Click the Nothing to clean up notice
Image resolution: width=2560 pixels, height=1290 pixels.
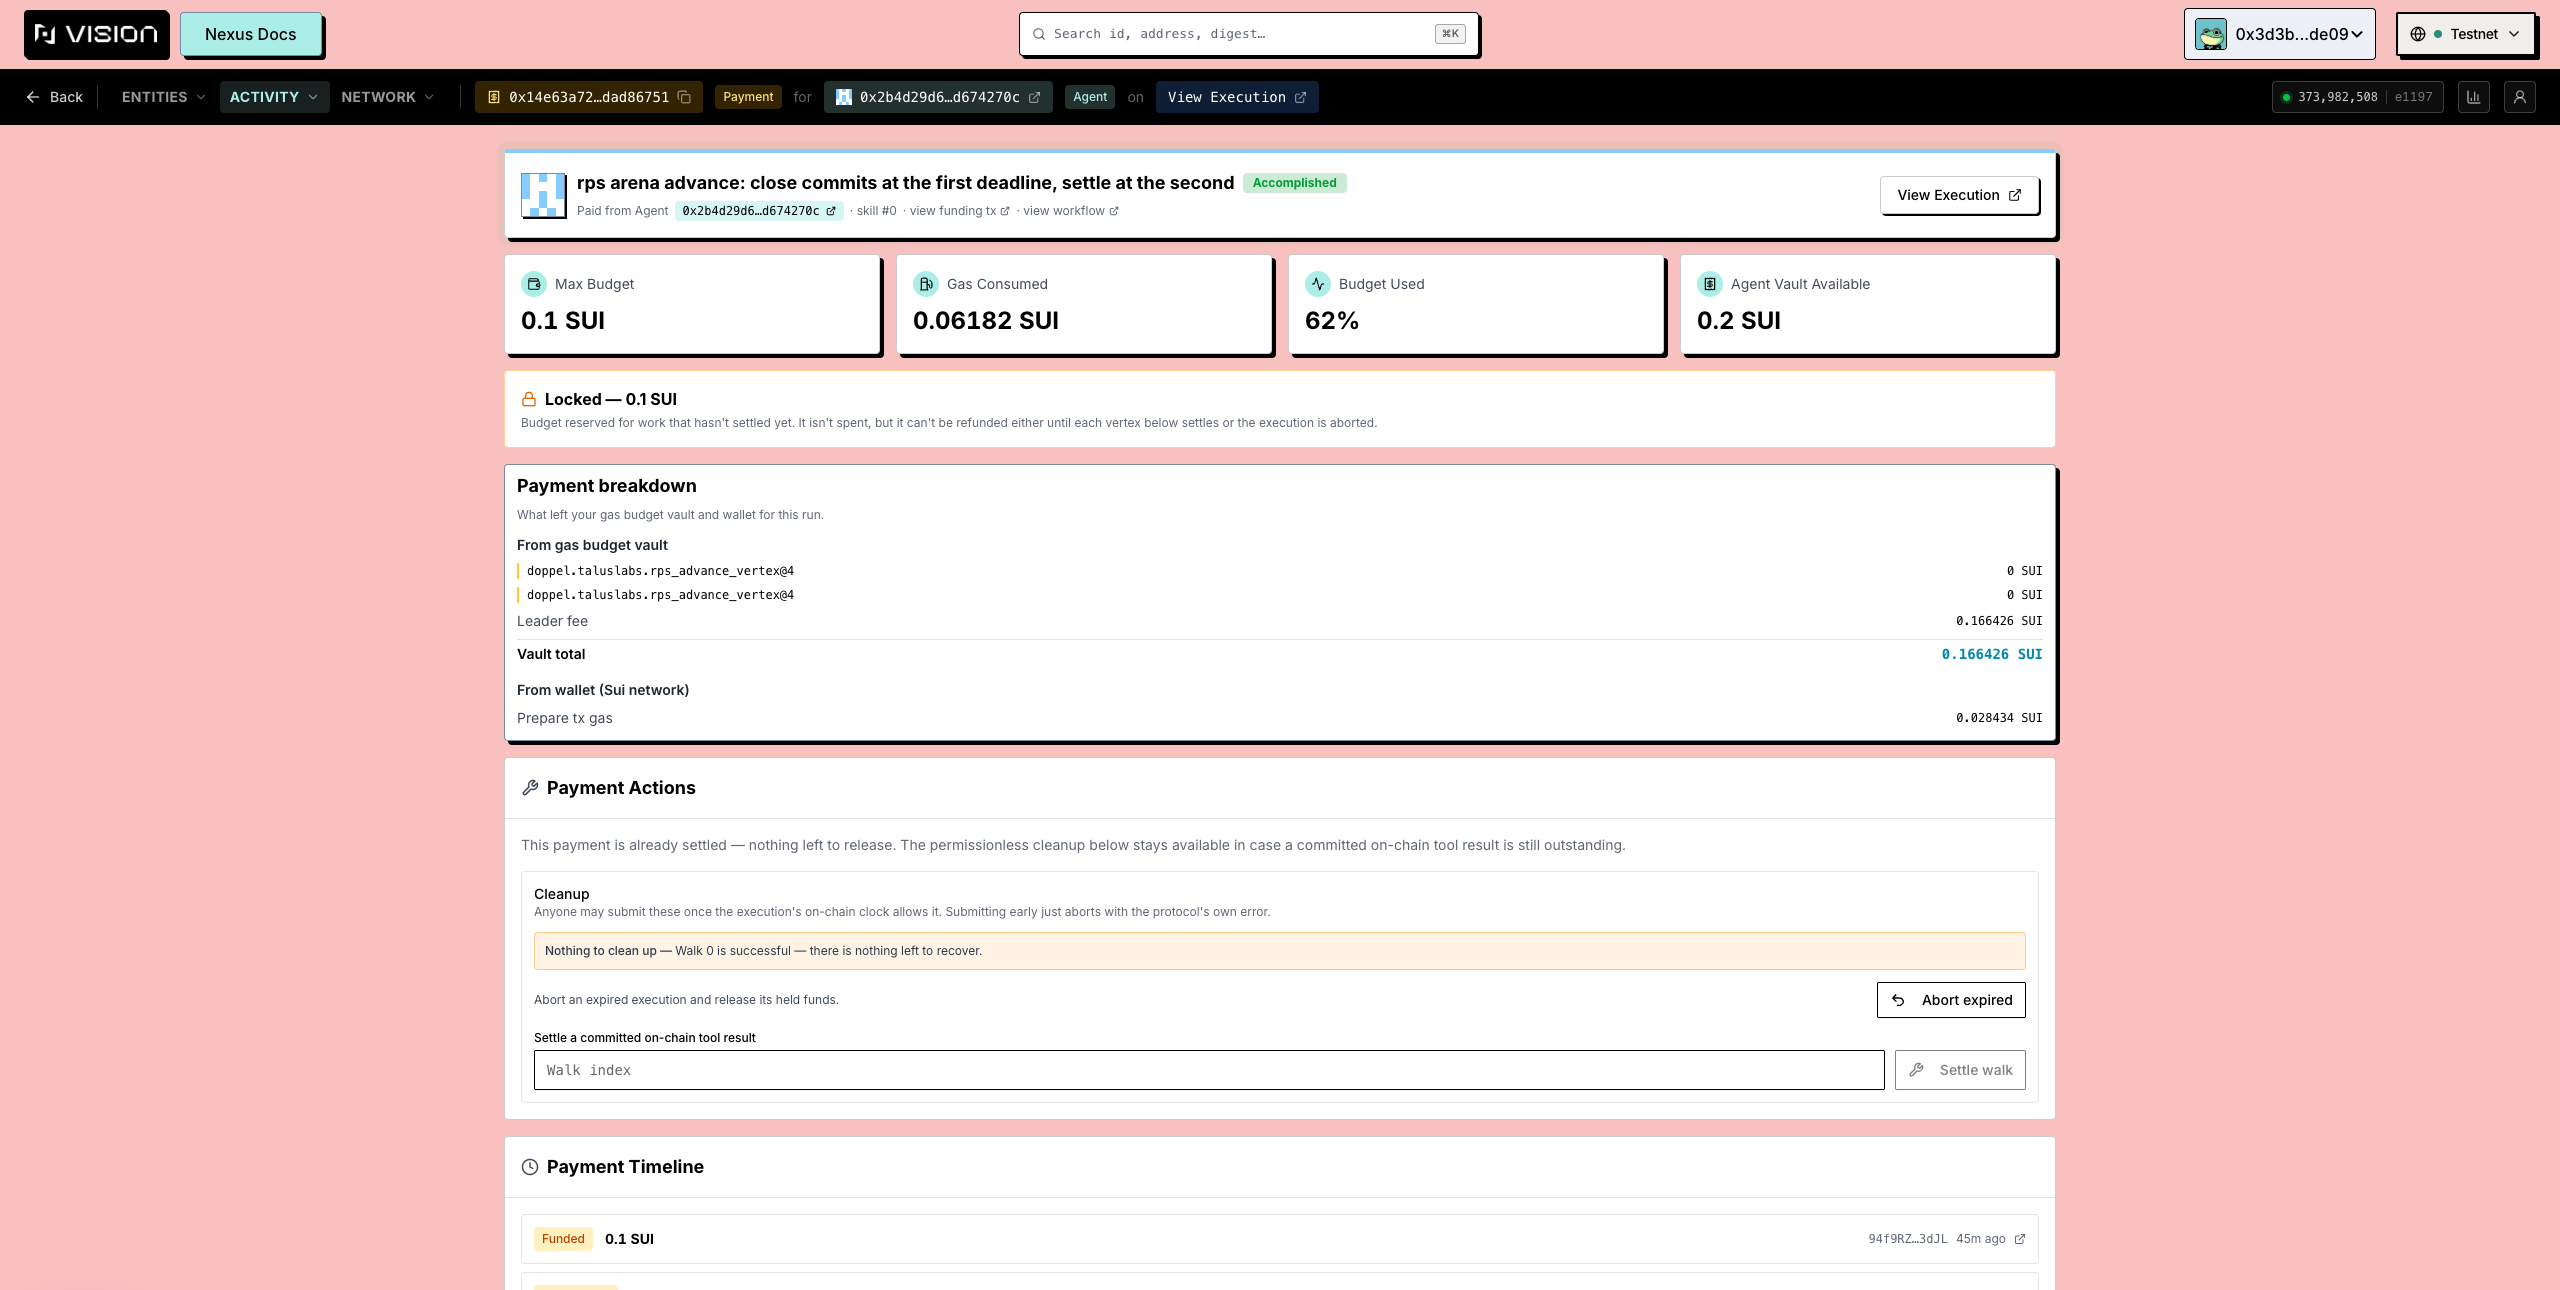pos(1279,951)
